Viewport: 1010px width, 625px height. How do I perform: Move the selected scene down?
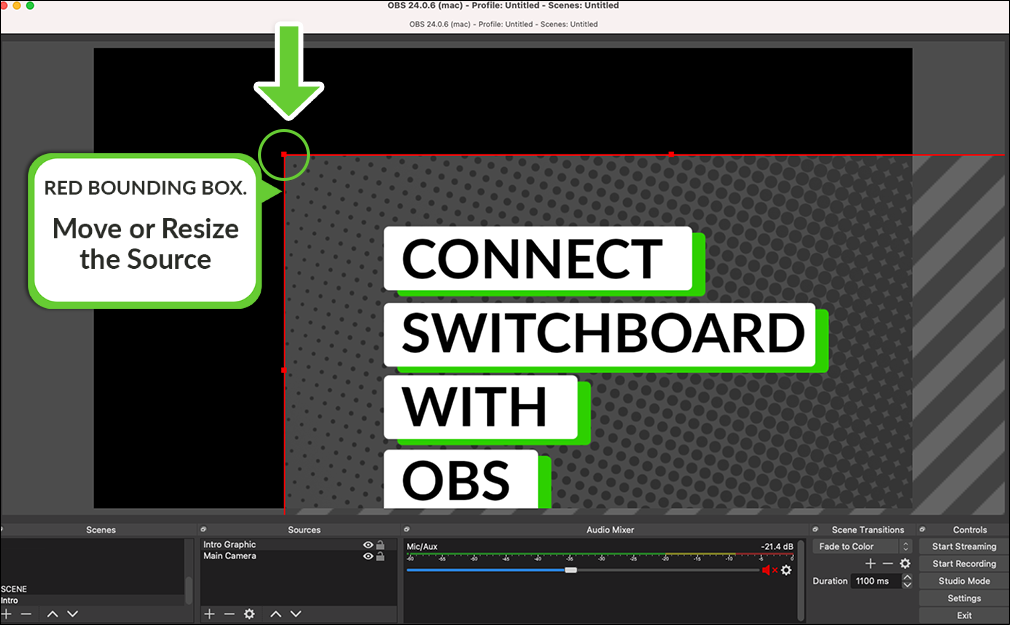tap(73, 614)
